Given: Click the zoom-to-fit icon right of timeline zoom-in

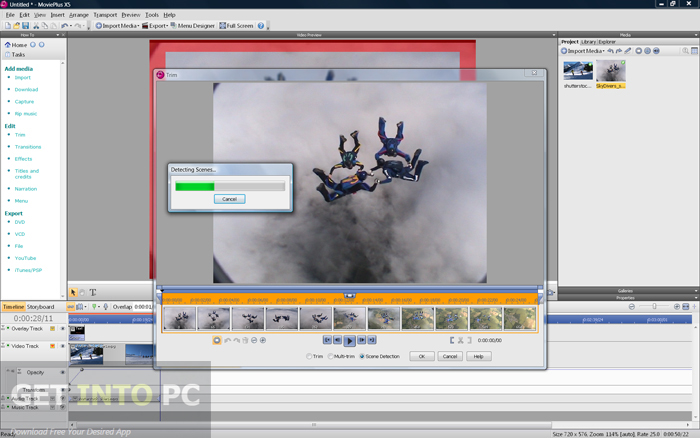Looking at the screenshot, I should click(686, 307).
